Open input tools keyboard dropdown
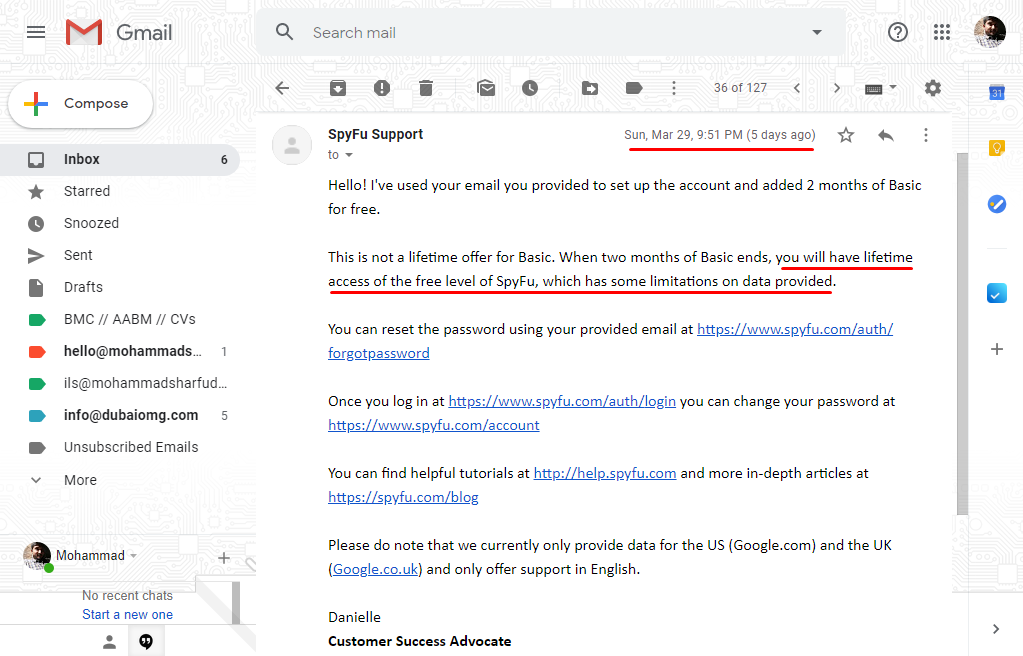Screen dimensions: 1023x656 881,88
